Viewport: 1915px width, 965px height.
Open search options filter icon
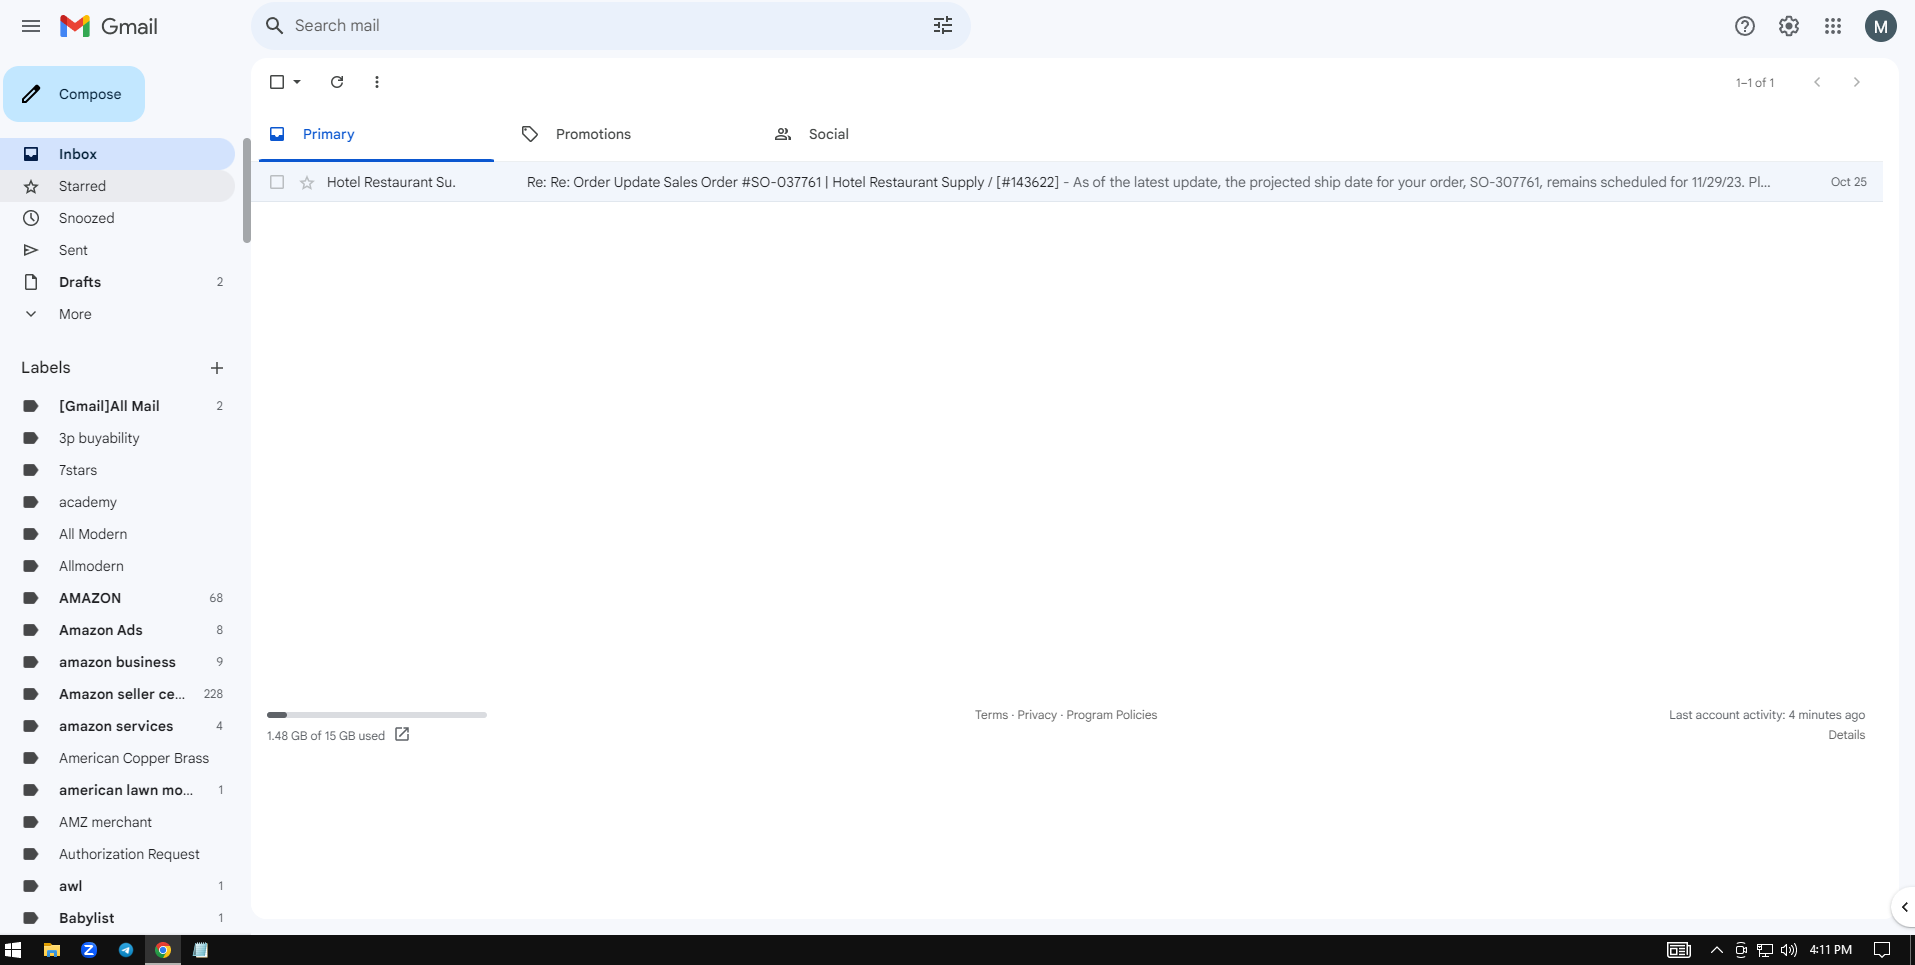943,26
